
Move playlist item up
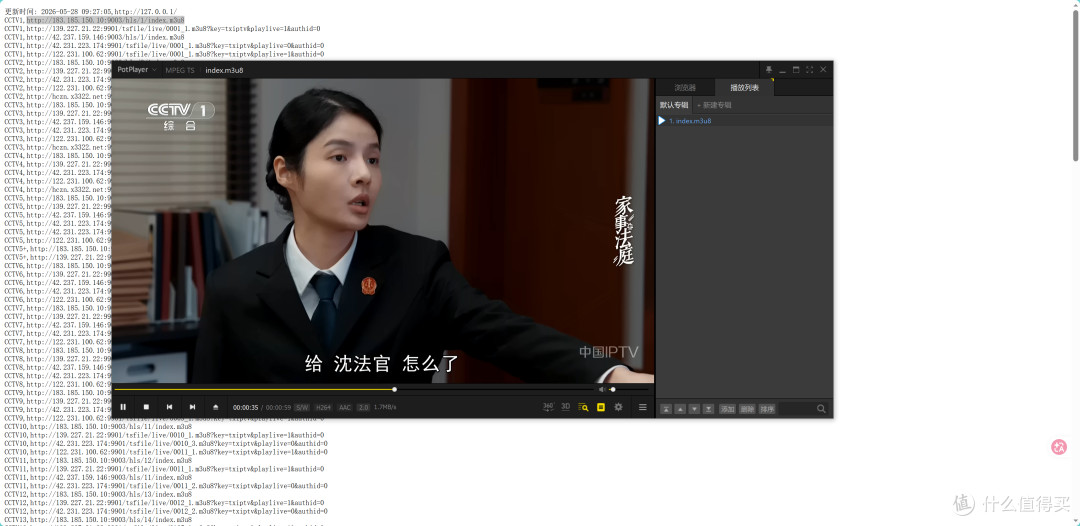coord(681,409)
